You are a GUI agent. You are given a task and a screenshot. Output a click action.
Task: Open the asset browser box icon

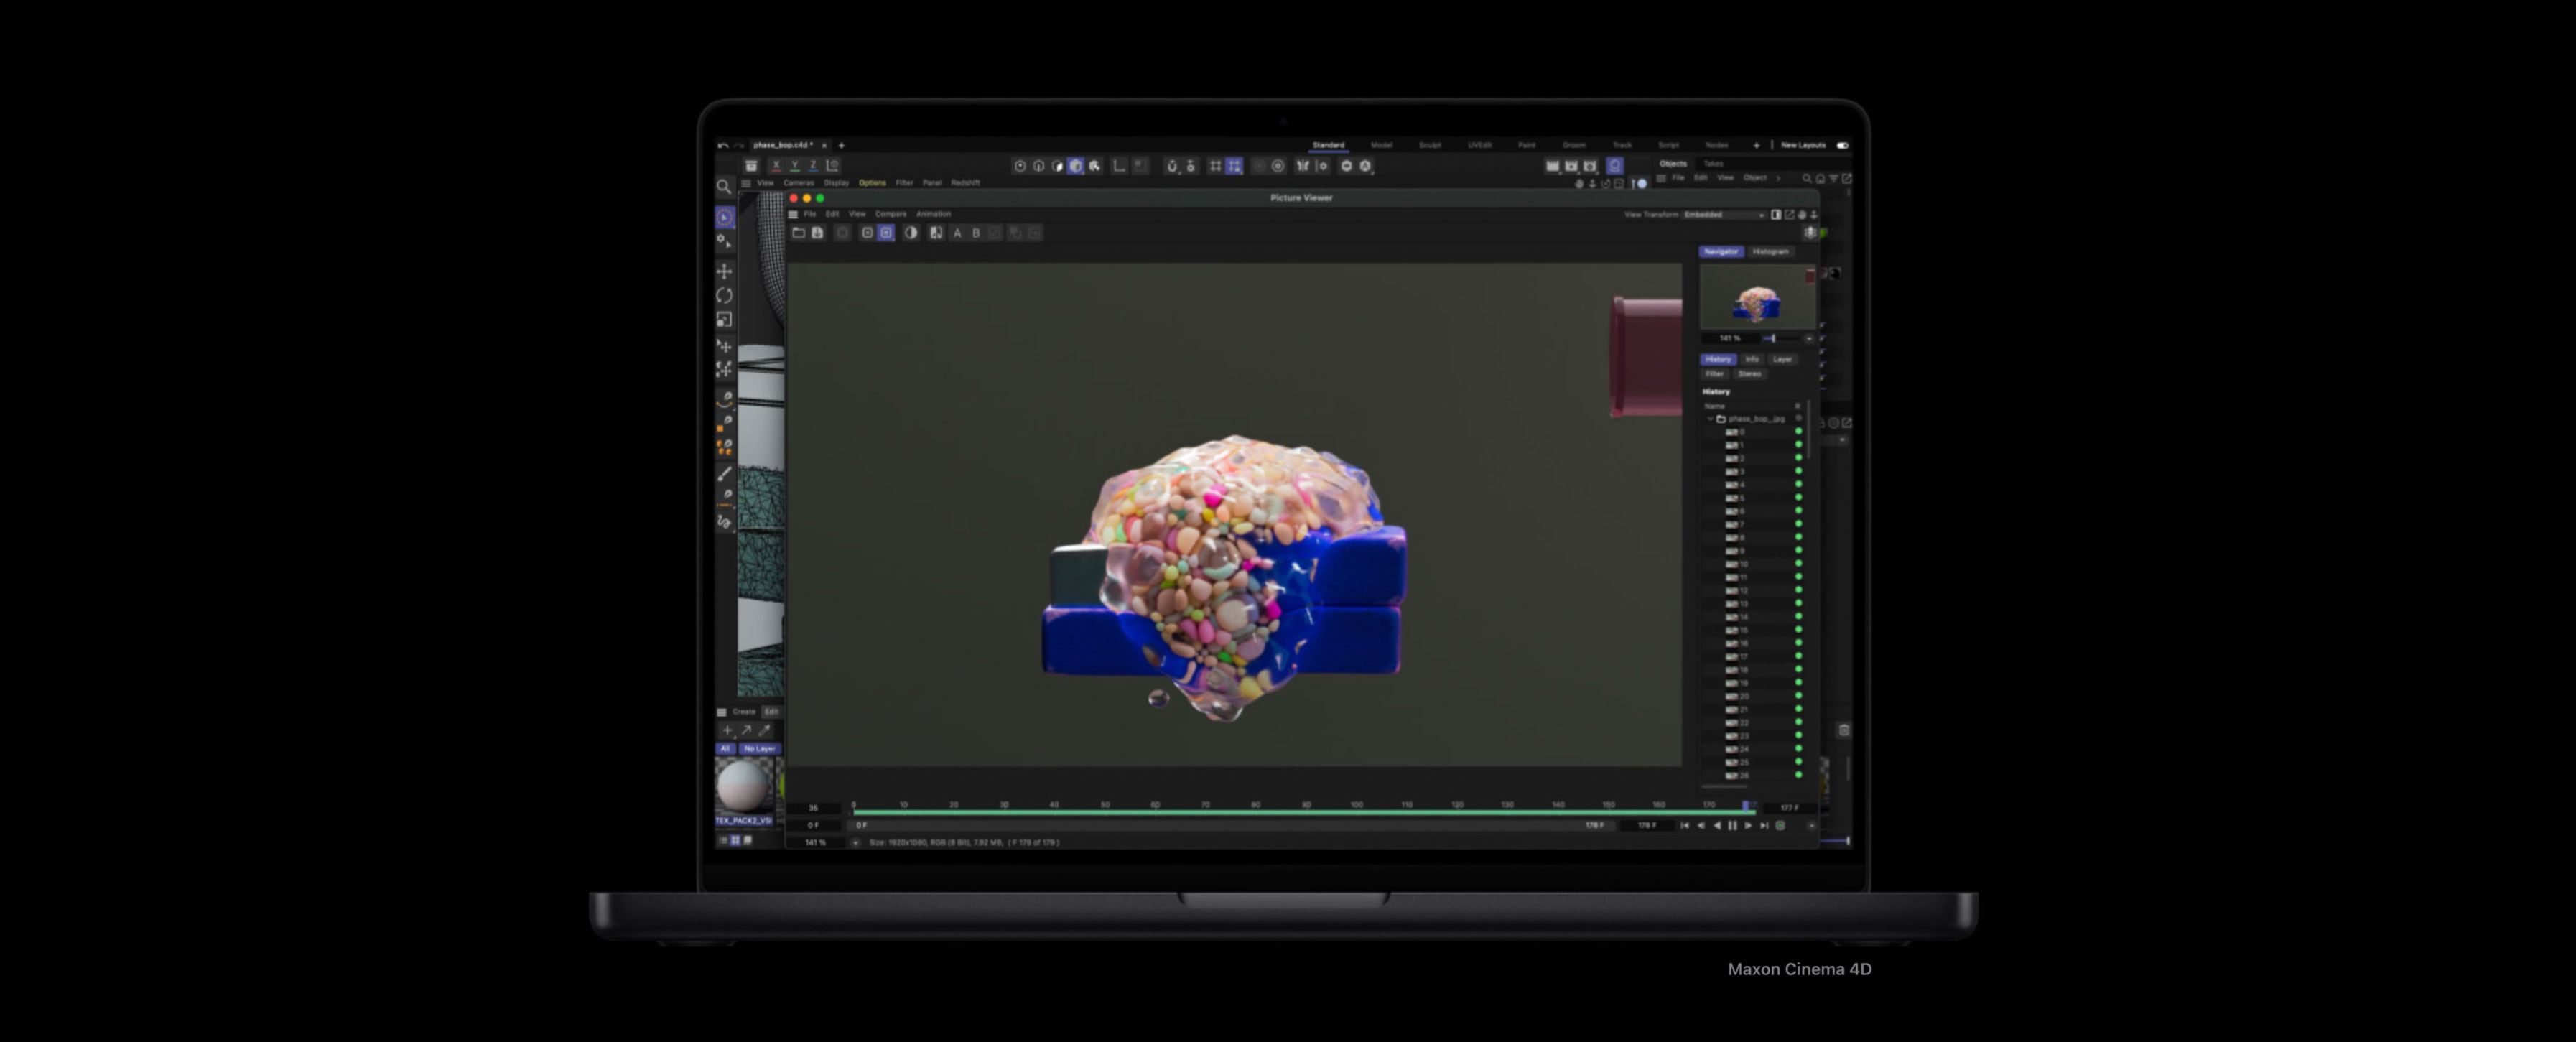tap(751, 166)
